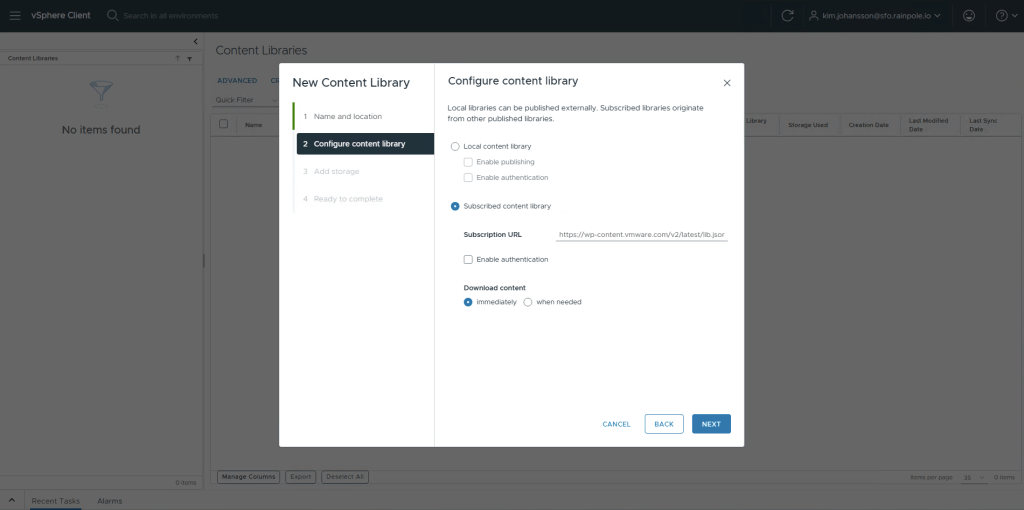Image resolution: width=1024 pixels, height=510 pixels.
Task: Click the sort arrow in Content Libraries panel
Action: [178, 59]
